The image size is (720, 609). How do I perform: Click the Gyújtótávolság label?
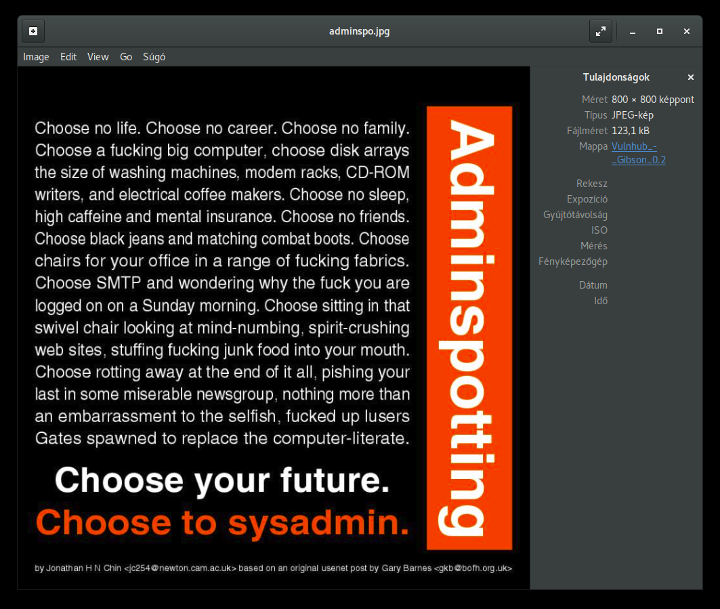575,214
